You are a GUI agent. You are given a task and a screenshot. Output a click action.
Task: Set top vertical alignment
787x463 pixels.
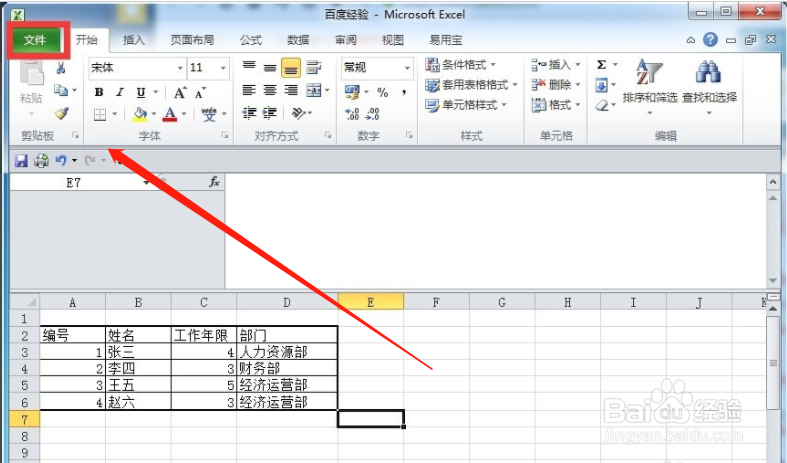click(249, 67)
